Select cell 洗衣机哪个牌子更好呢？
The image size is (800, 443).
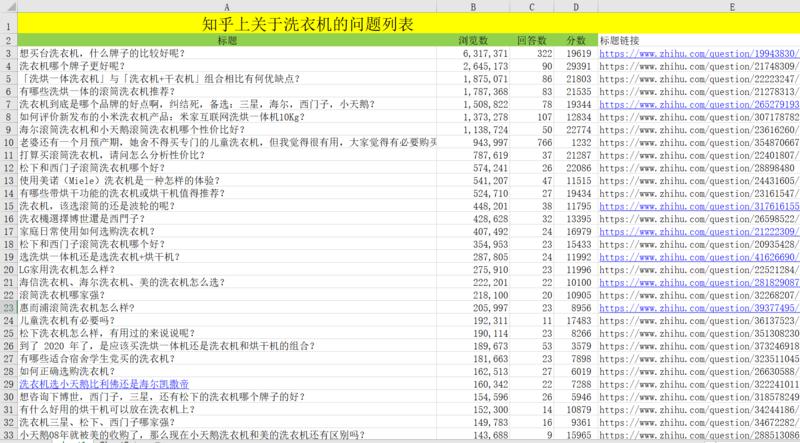(227, 66)
